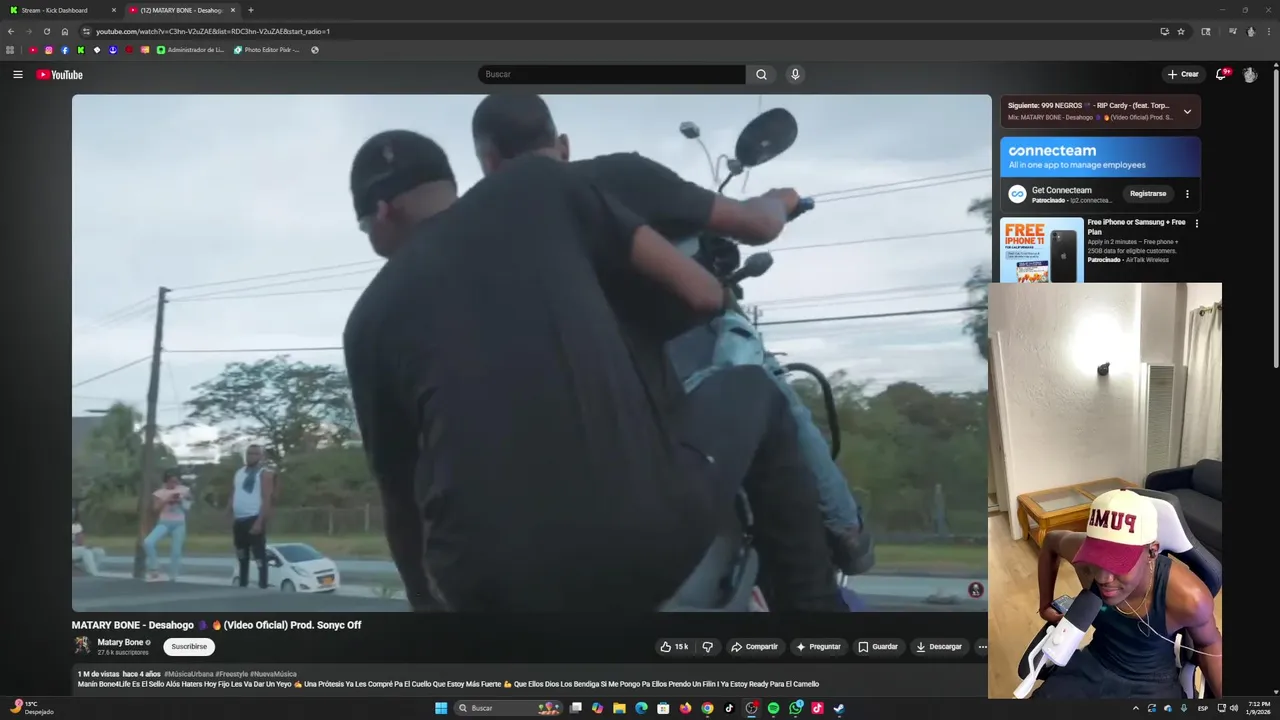
Task: Click the Compartir share button
Action: 754,647
